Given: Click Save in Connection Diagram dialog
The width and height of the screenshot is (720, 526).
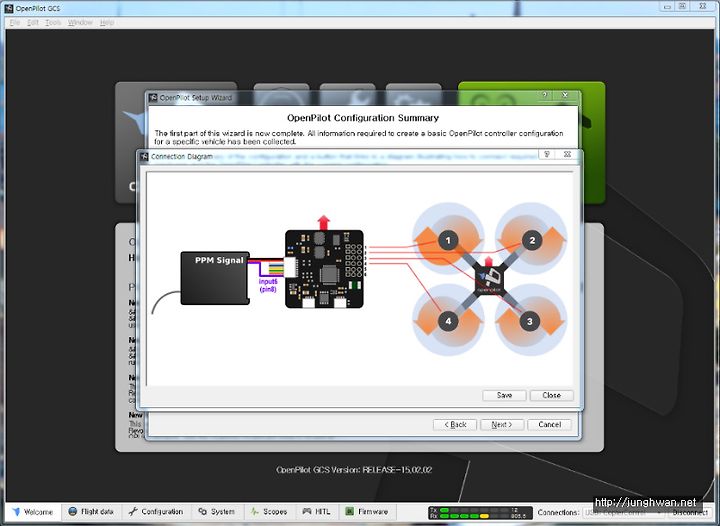Looking at the screenshot, I should pos(504,395).
